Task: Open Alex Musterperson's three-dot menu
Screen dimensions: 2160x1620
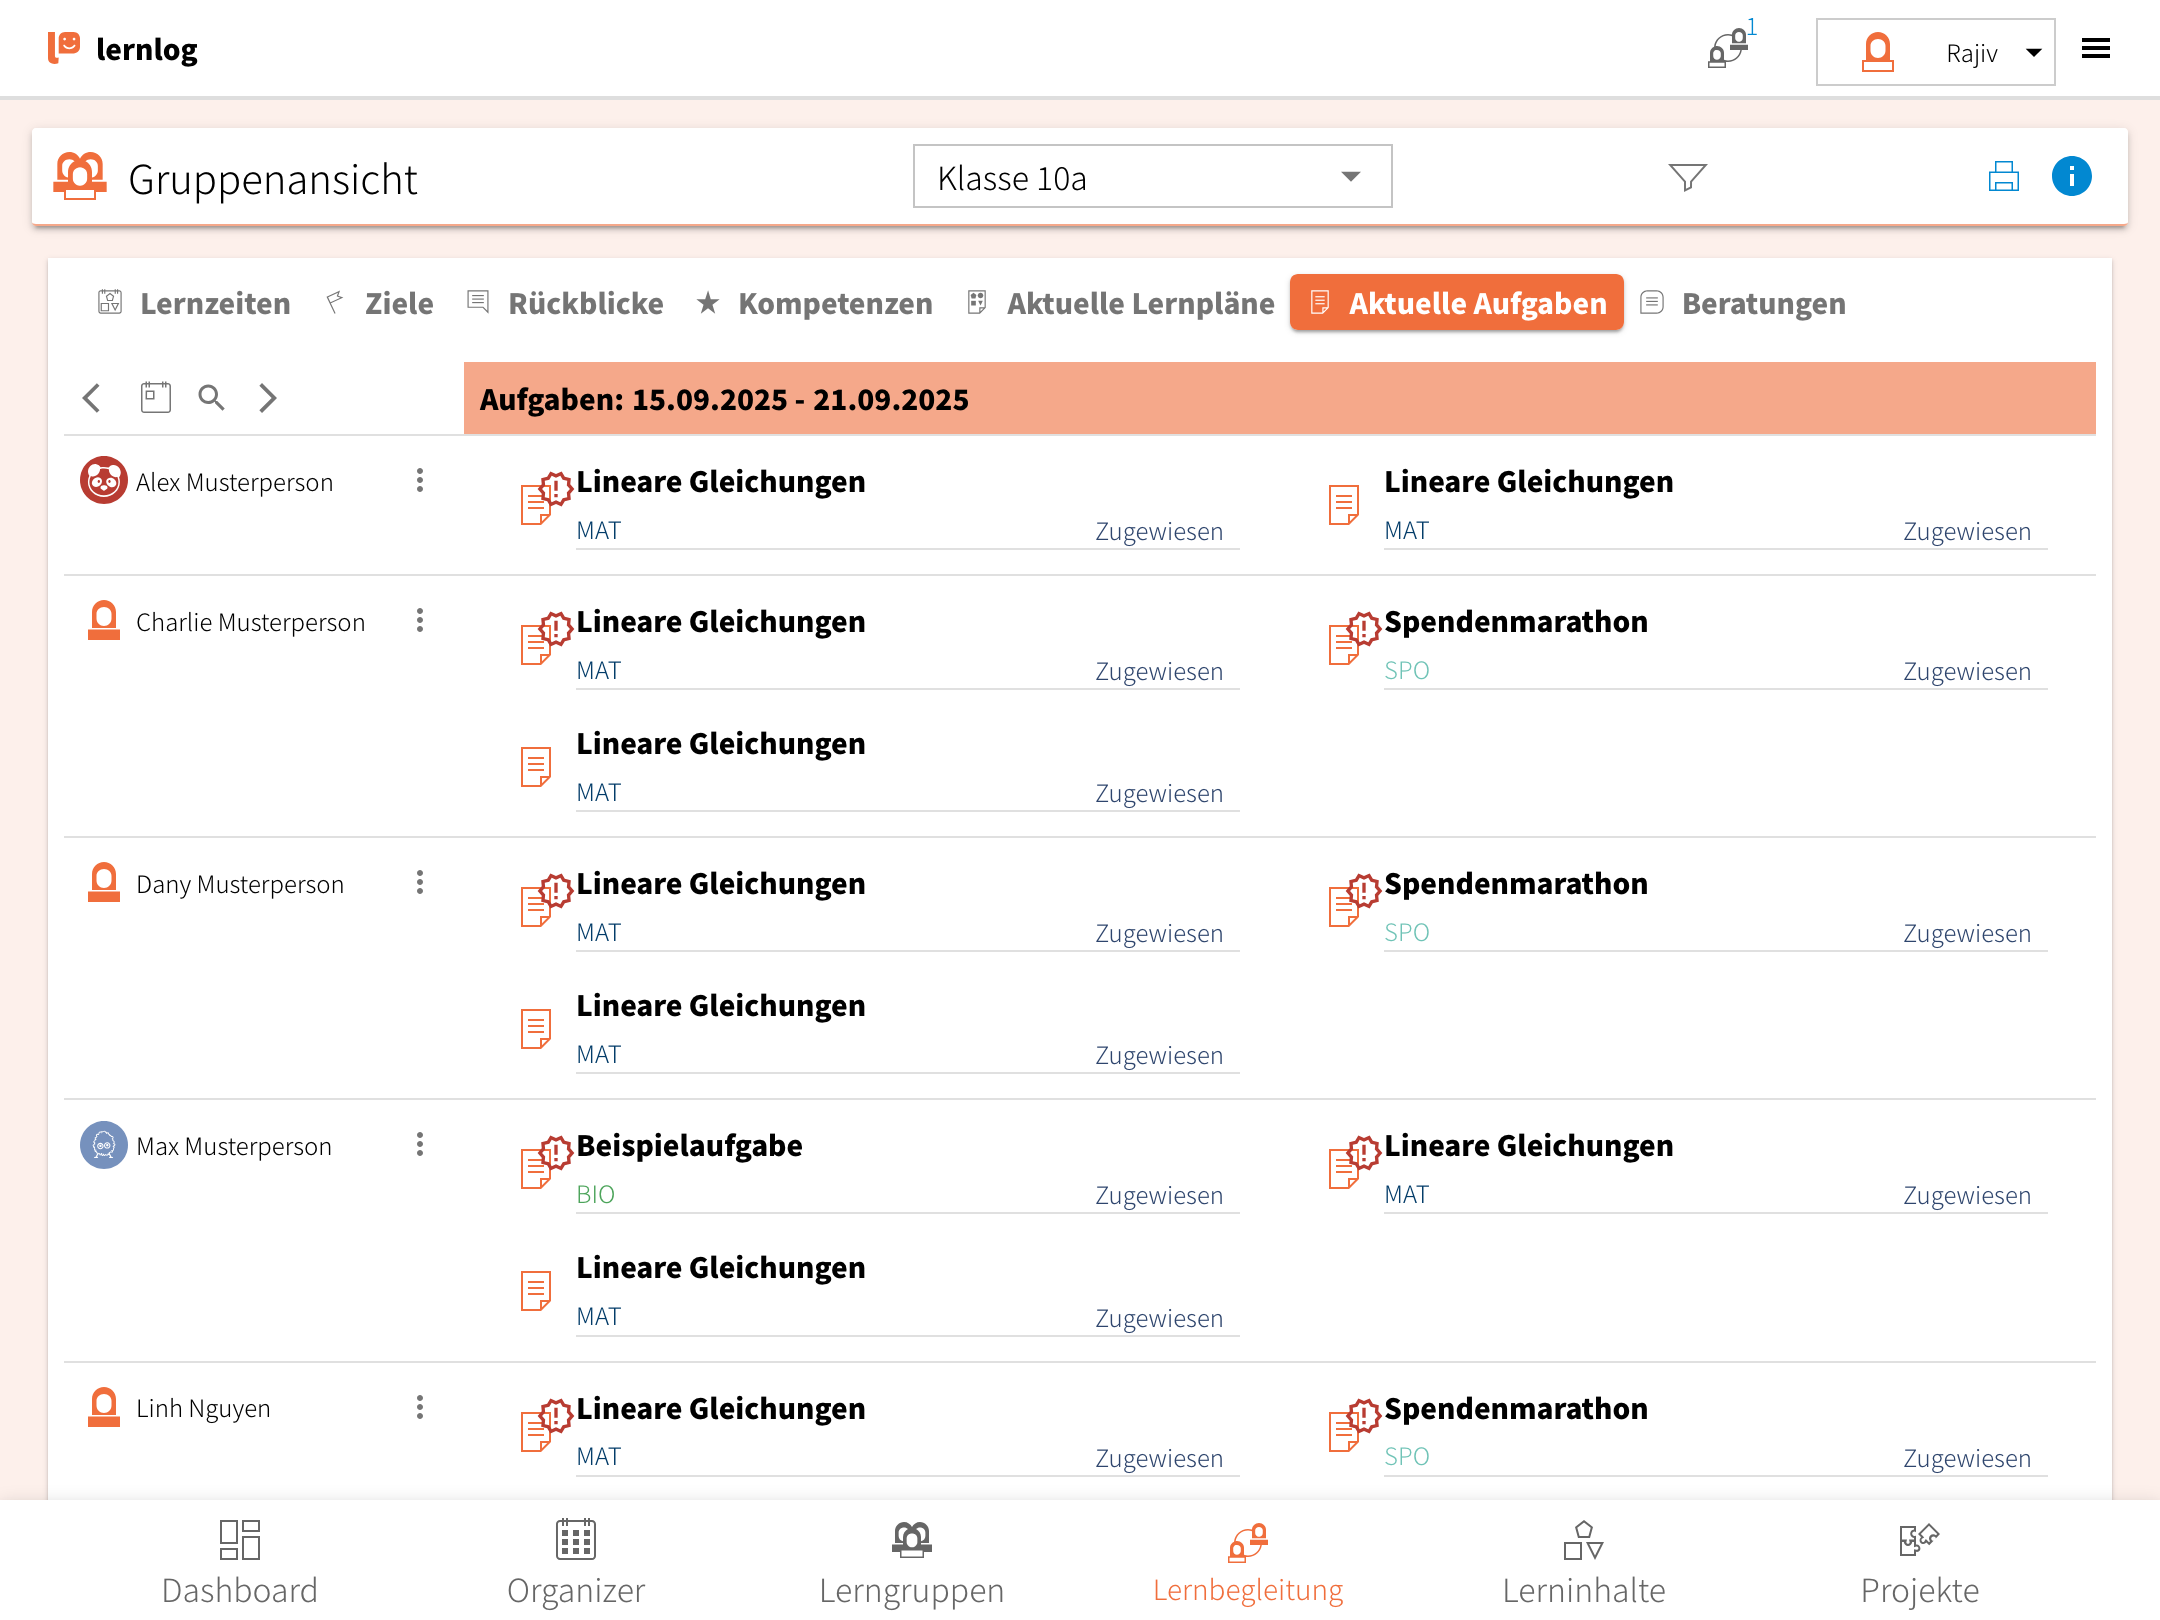Action: click(x=420, y=481)
